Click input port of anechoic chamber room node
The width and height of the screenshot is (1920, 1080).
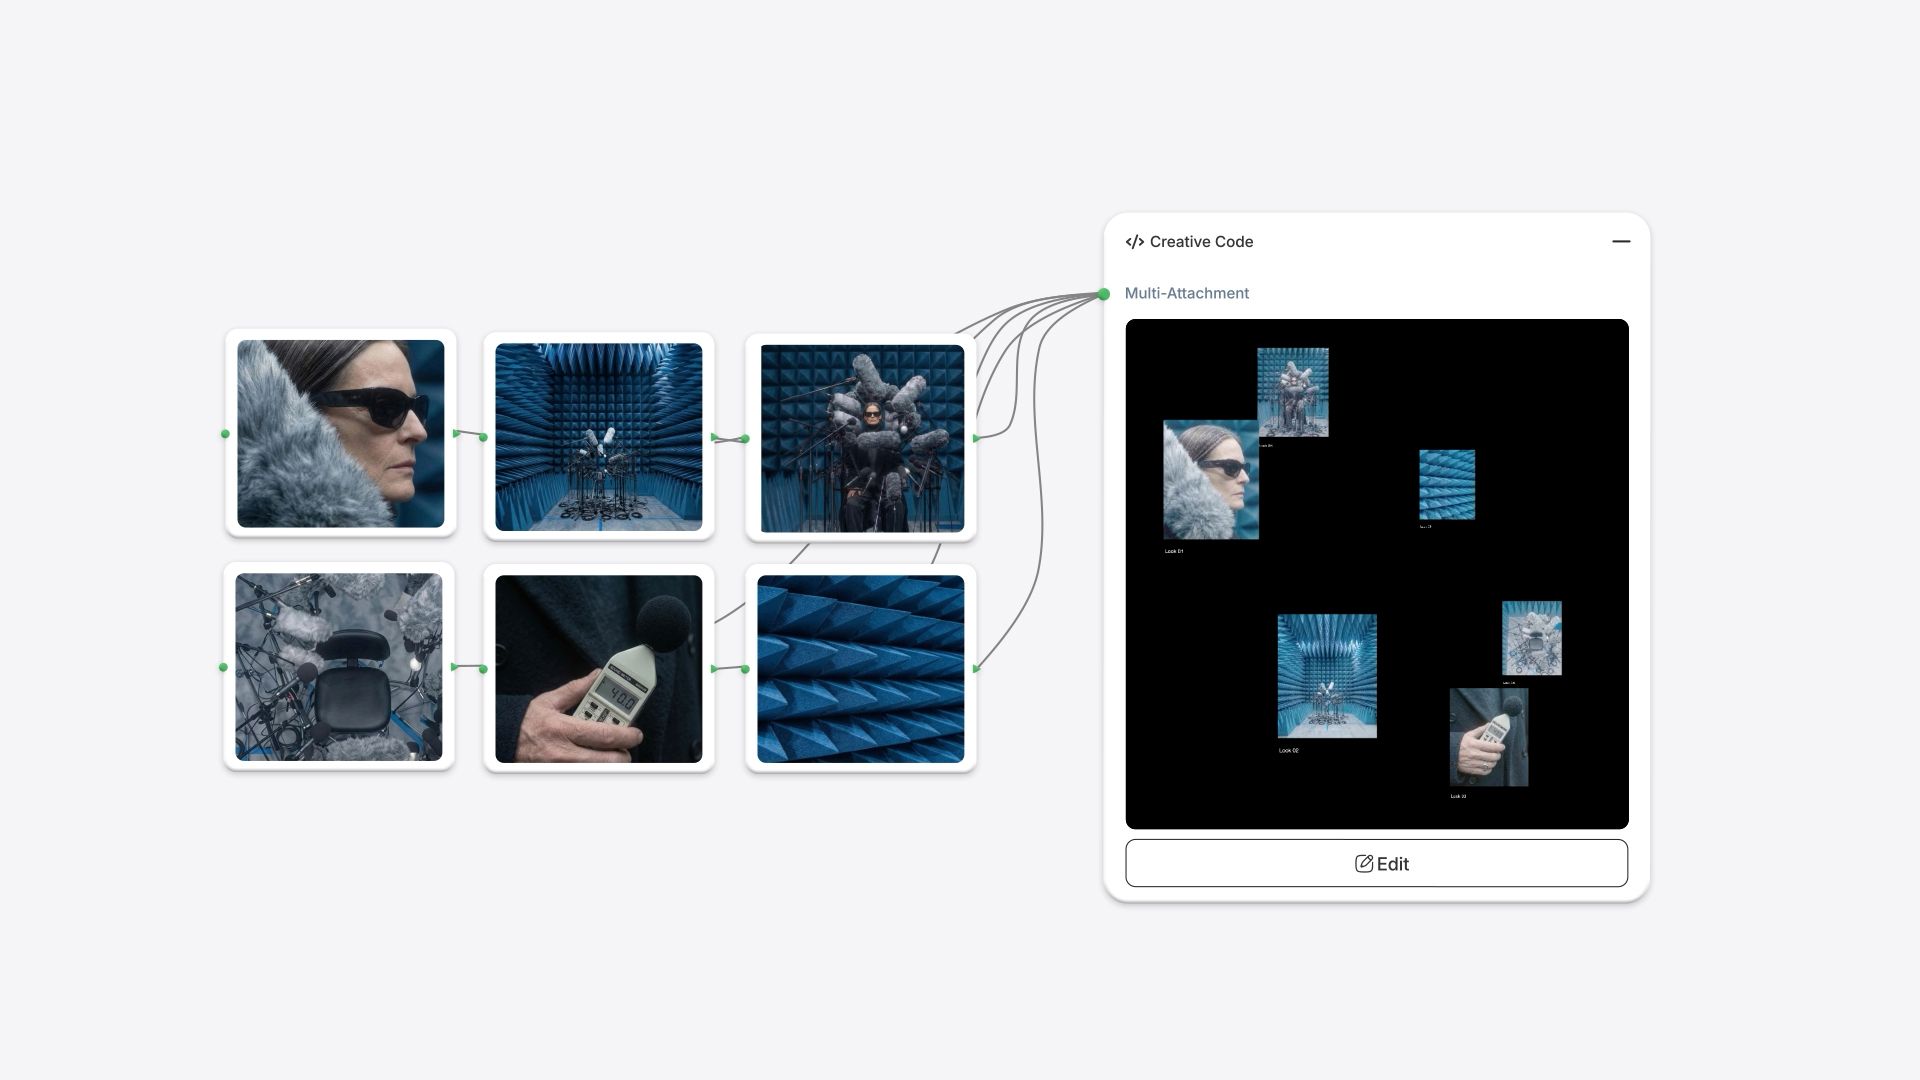(483, 437)
